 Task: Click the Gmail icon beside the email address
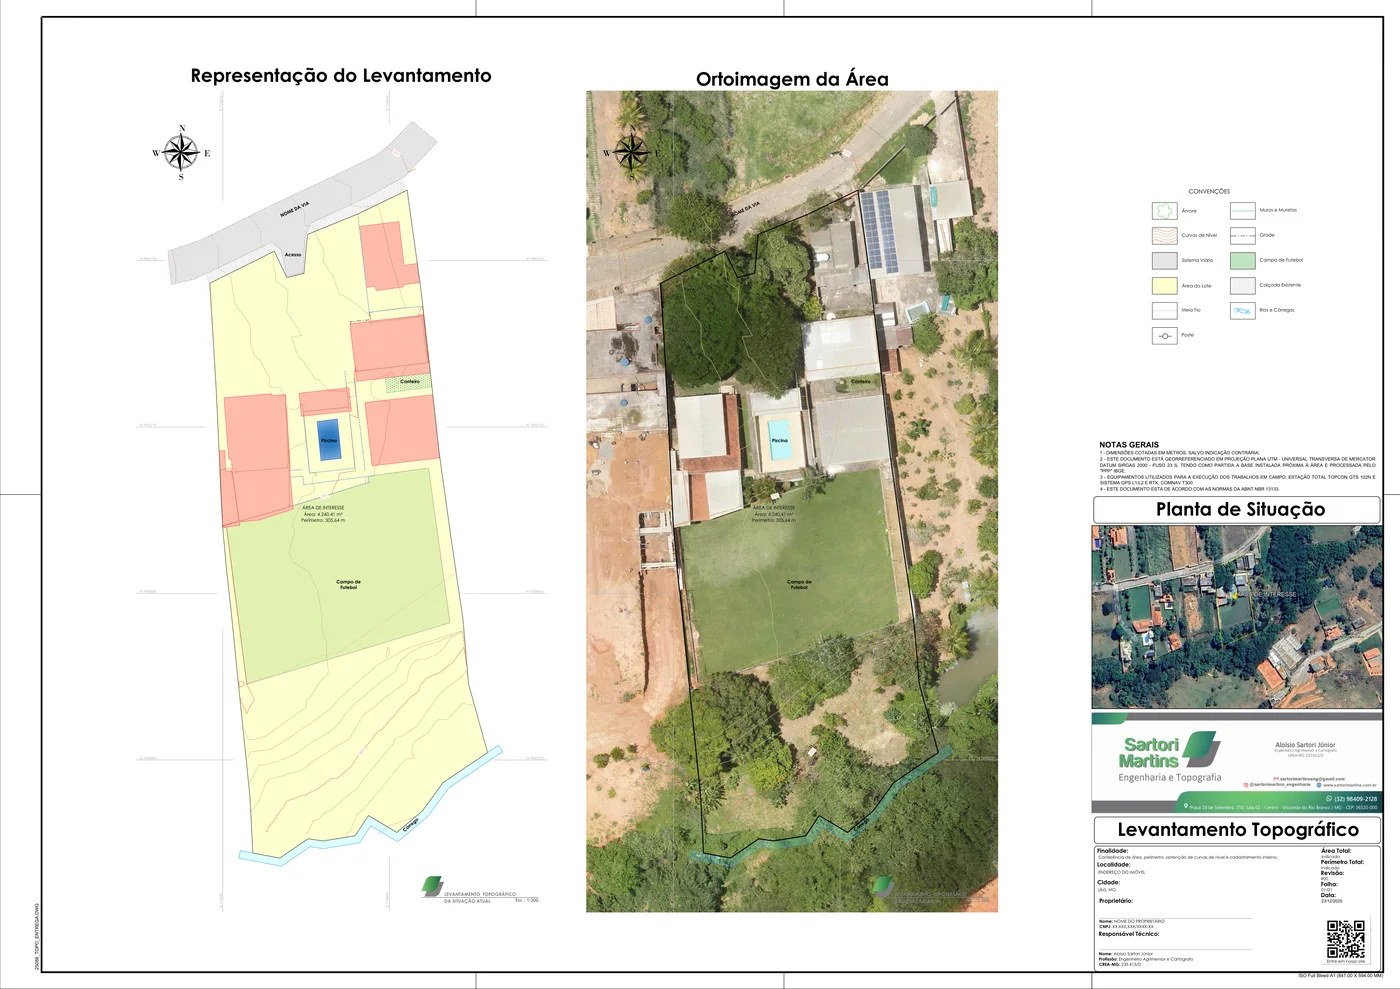point(1276,779)
